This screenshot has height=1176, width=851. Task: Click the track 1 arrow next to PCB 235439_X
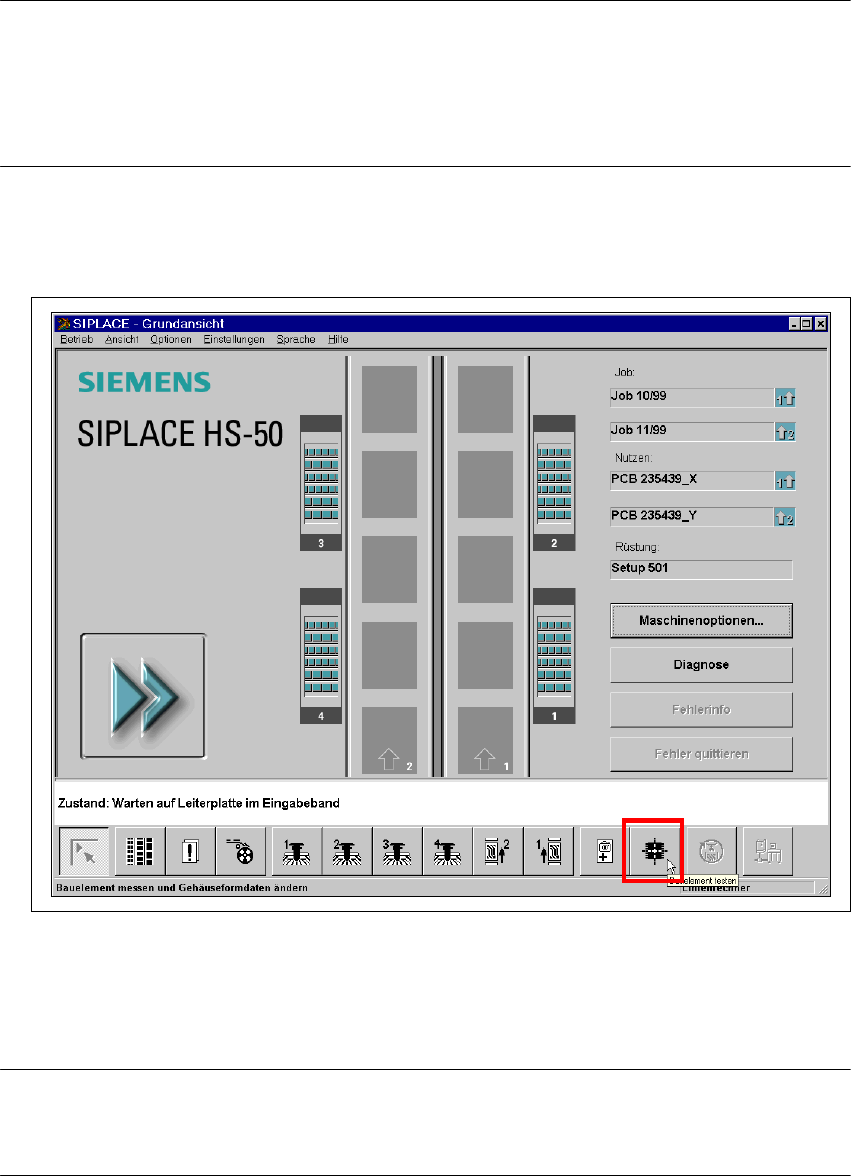pyautogui.click(x=785, y=482)
